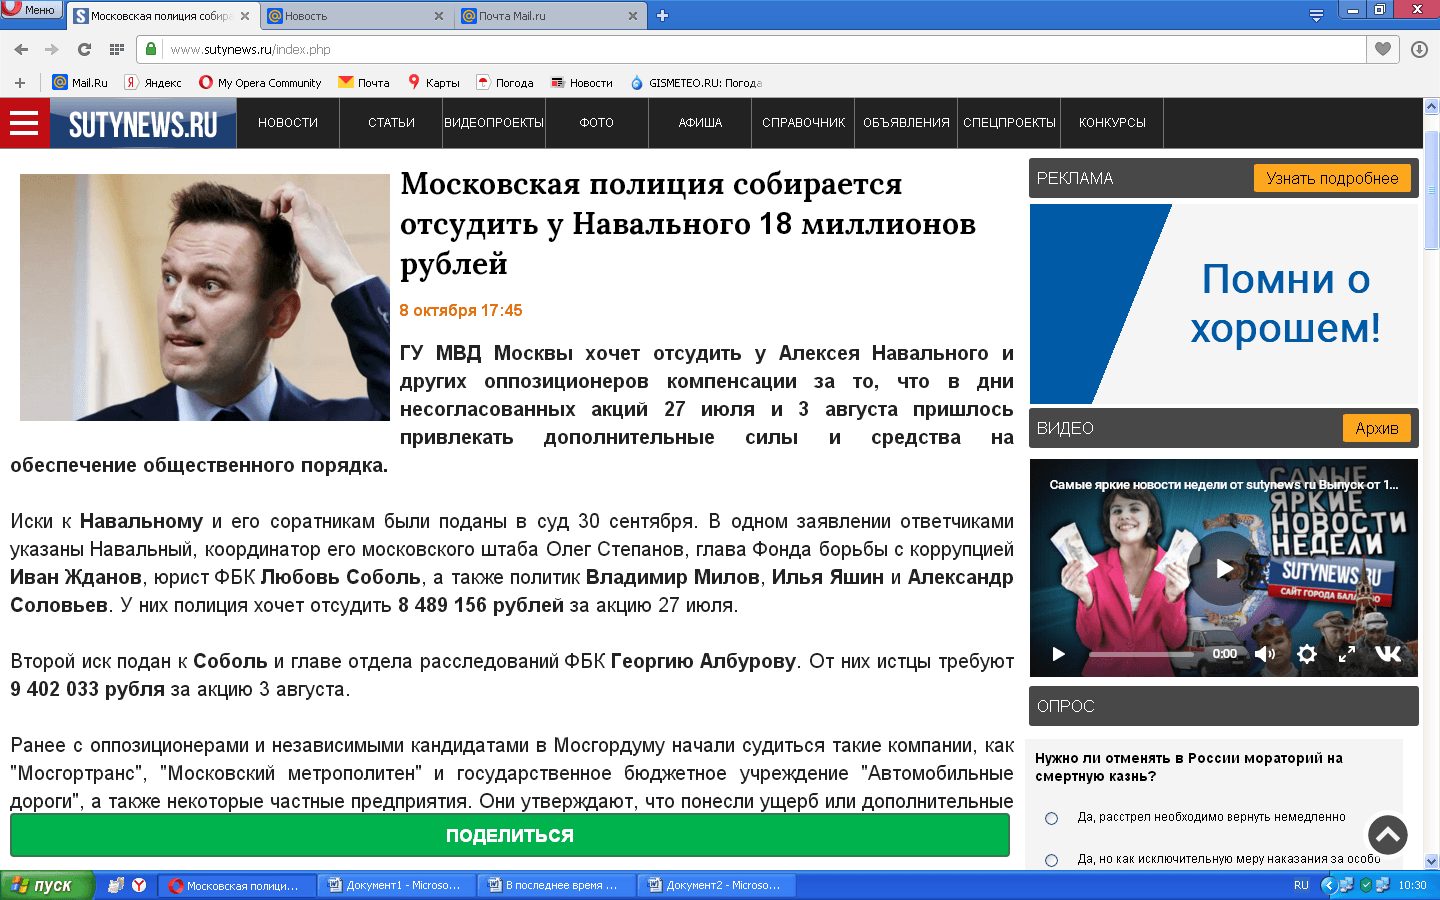Open the Windows пуск start button

47,885
